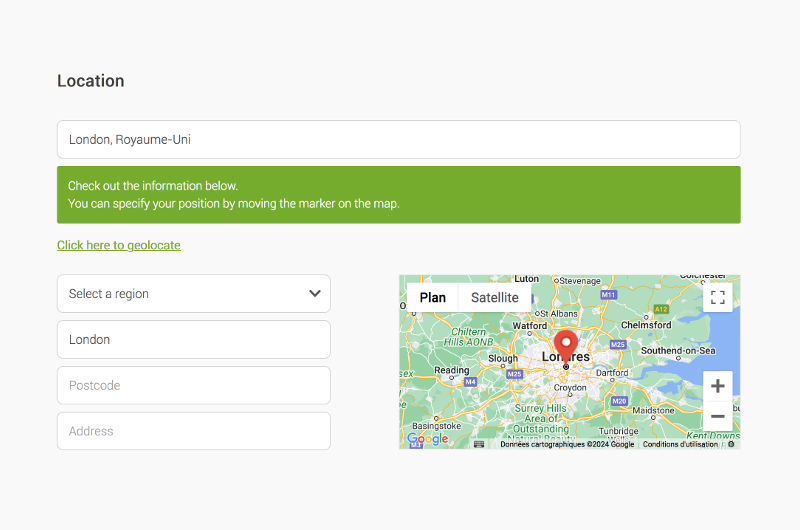The image size is (800, 530).
Task: Click the map error report icon
Action: (x=731, y=444)
